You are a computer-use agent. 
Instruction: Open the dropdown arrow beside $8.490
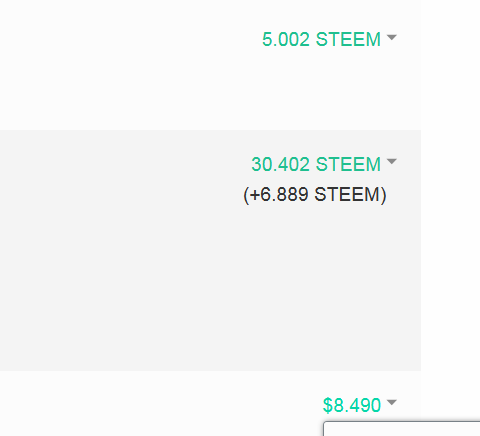(x=392, y=402)
